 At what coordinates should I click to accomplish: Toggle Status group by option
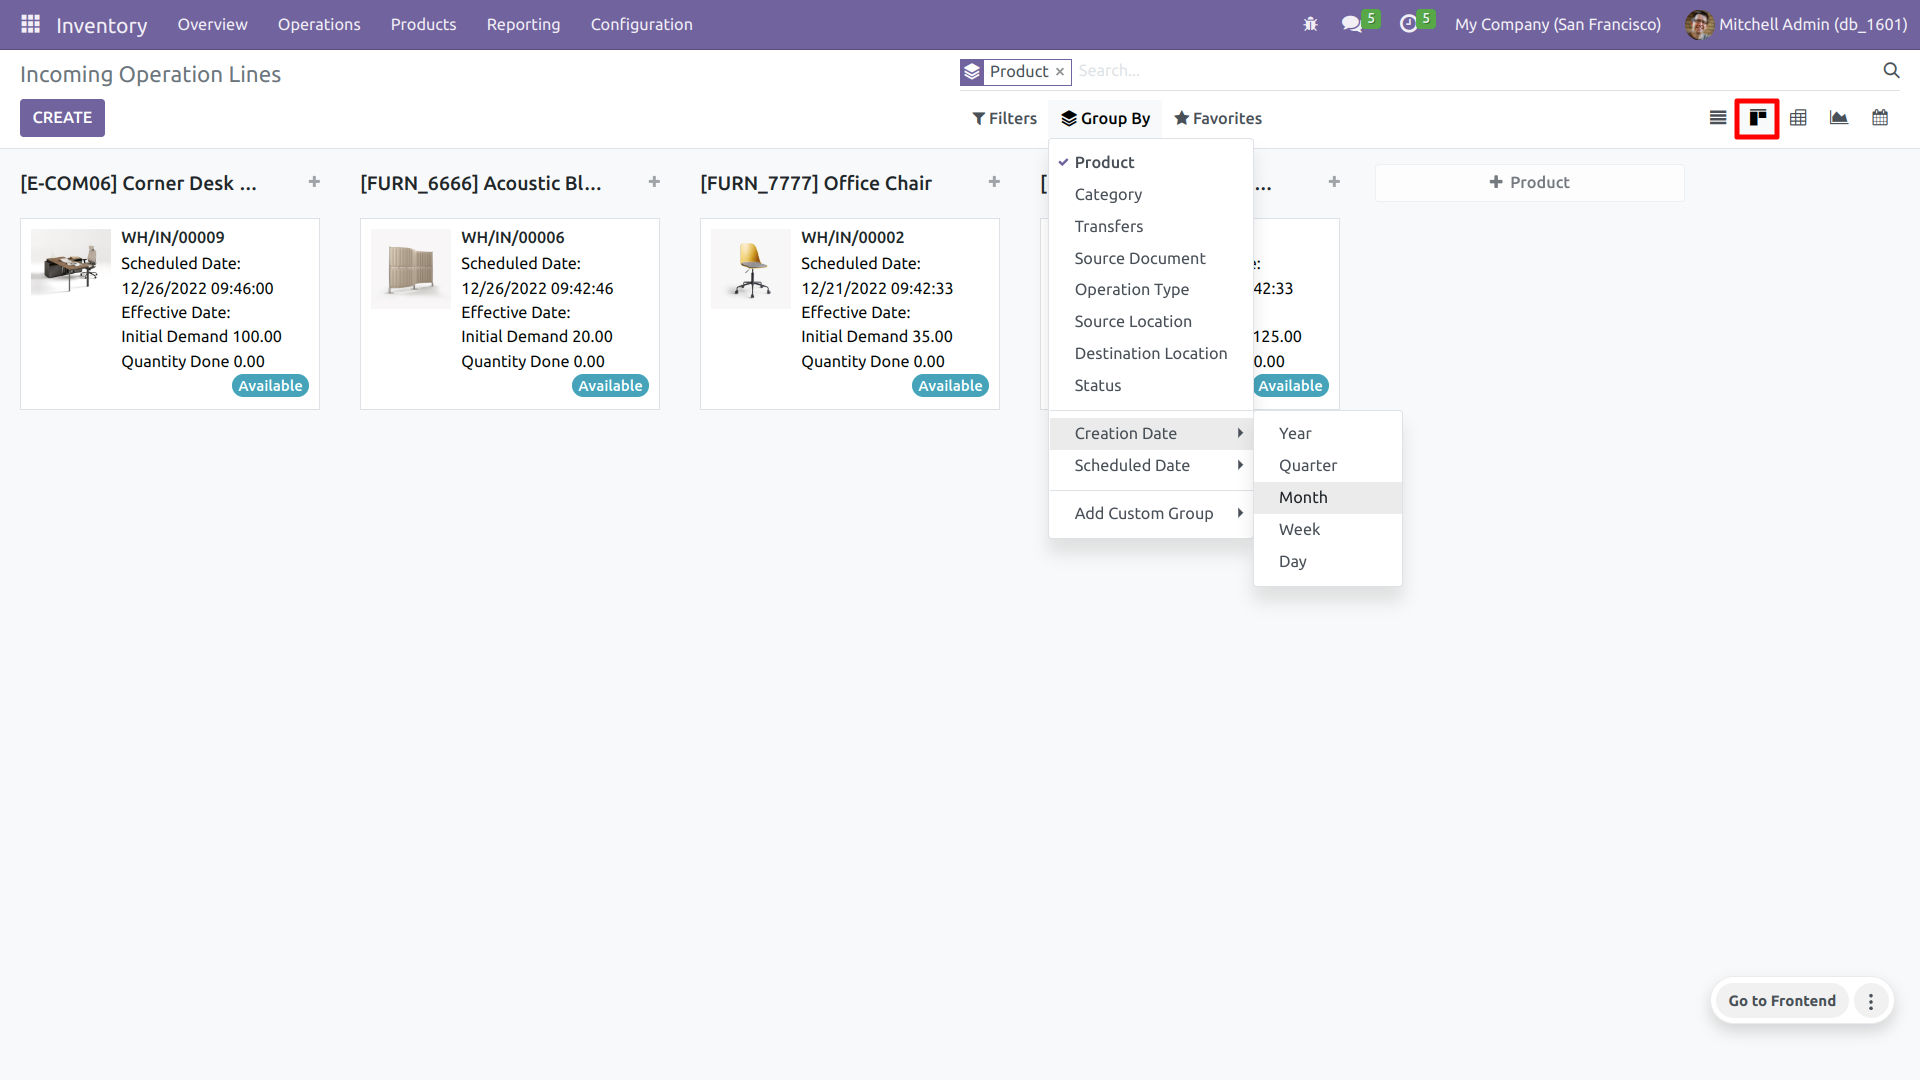click(1097, 385)
